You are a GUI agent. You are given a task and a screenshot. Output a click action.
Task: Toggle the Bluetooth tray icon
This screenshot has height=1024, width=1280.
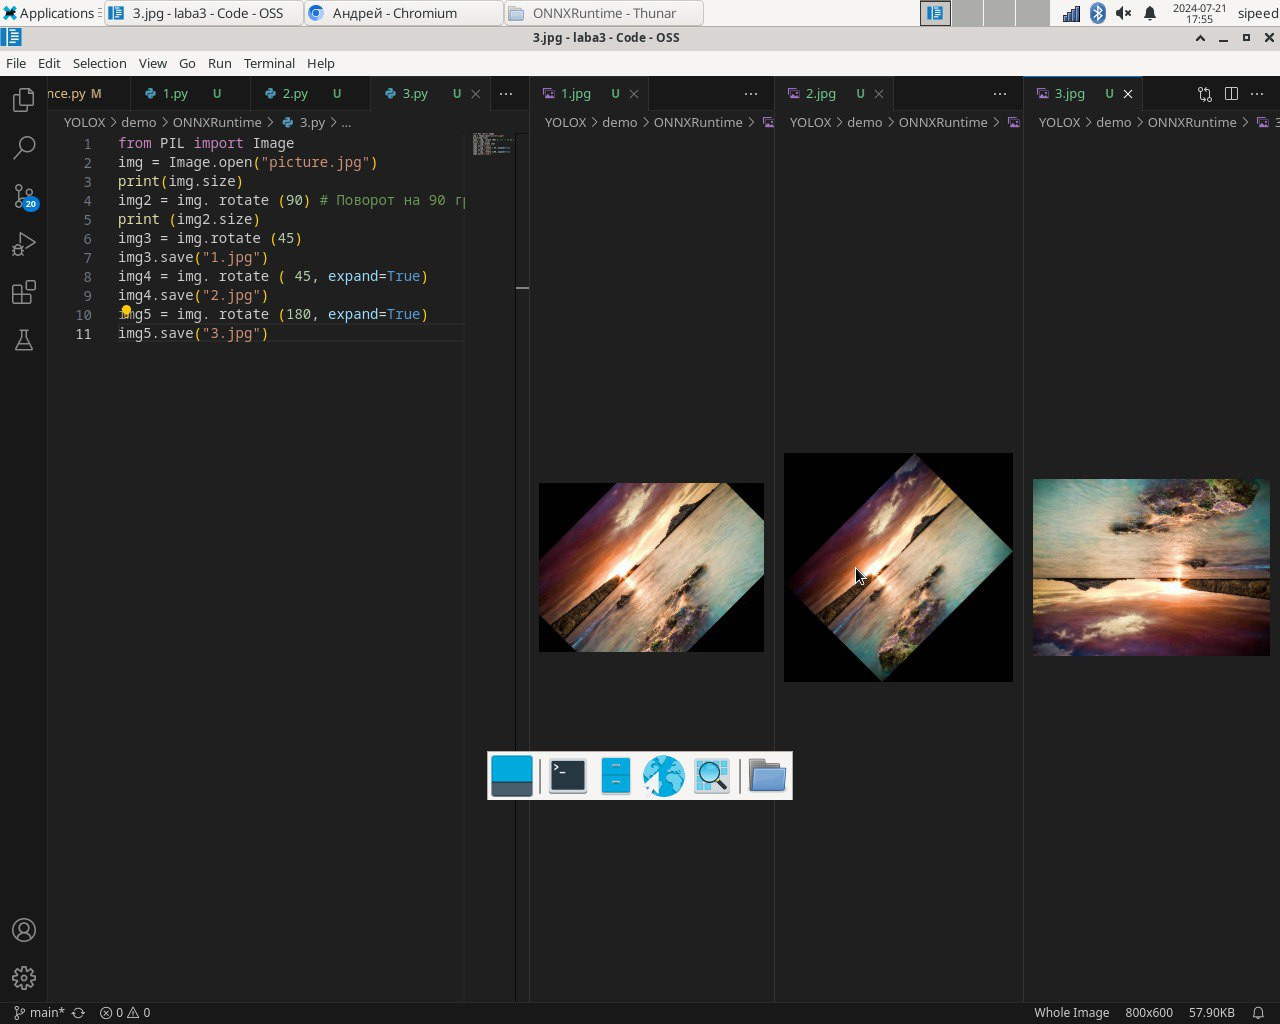pyautogui.click(x=1097, y=13)
